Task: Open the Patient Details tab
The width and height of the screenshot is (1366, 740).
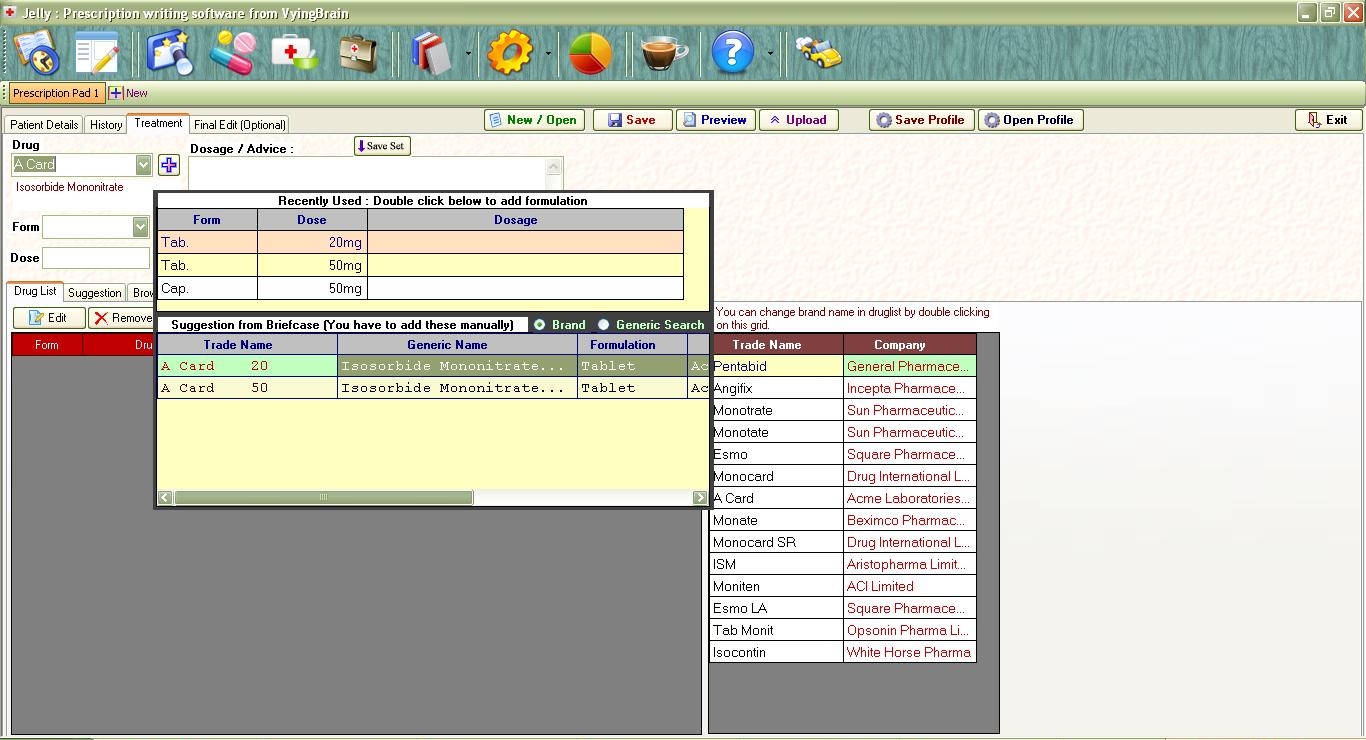Action: pyautogui.click(x=44, y=125)
